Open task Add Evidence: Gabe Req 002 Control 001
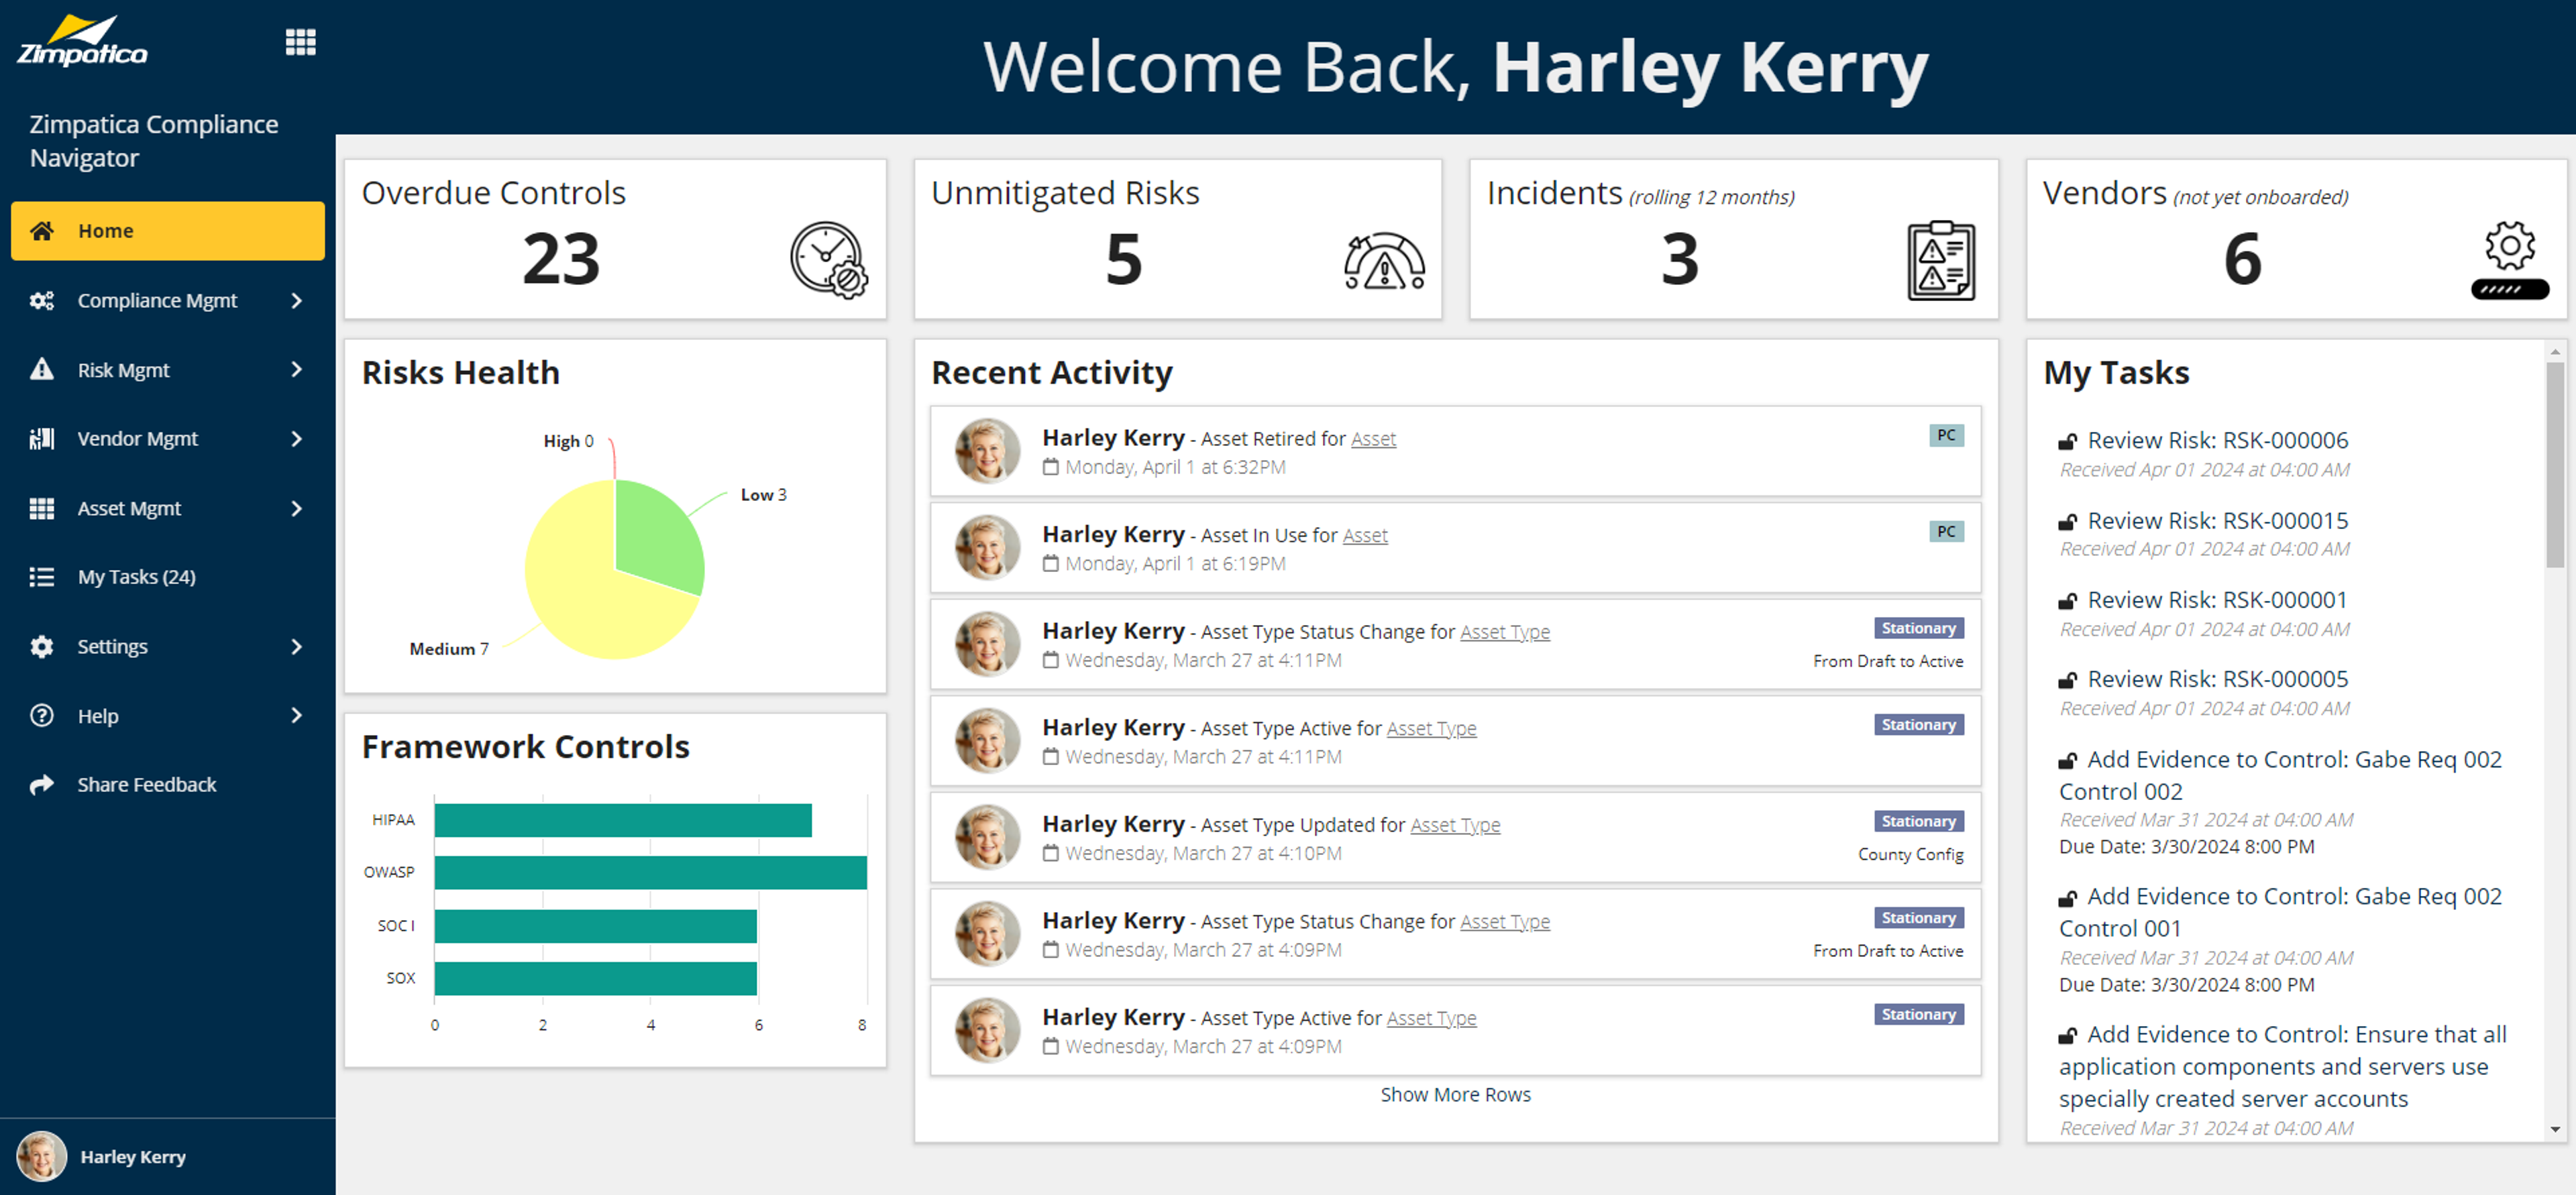The width and height of the screenshot is (2576, 1195). point(2280,913)
